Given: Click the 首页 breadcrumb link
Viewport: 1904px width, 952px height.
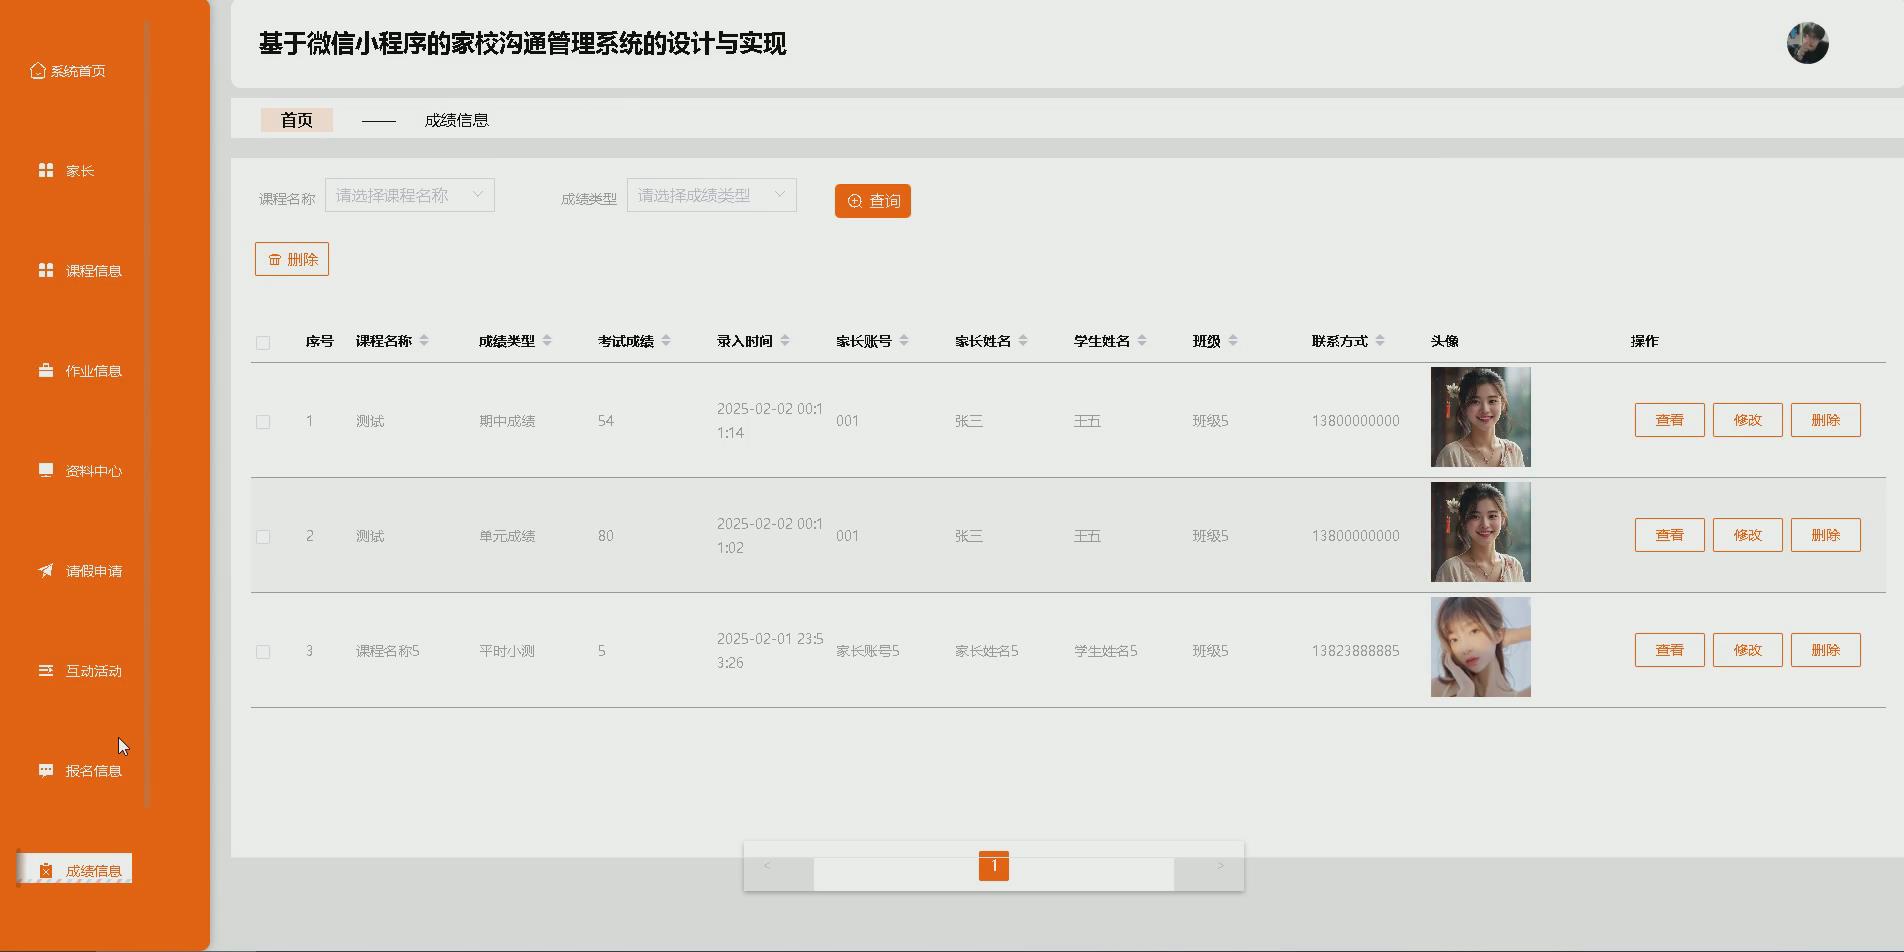Looking at the screenshot, I should [x=297, y=120].
